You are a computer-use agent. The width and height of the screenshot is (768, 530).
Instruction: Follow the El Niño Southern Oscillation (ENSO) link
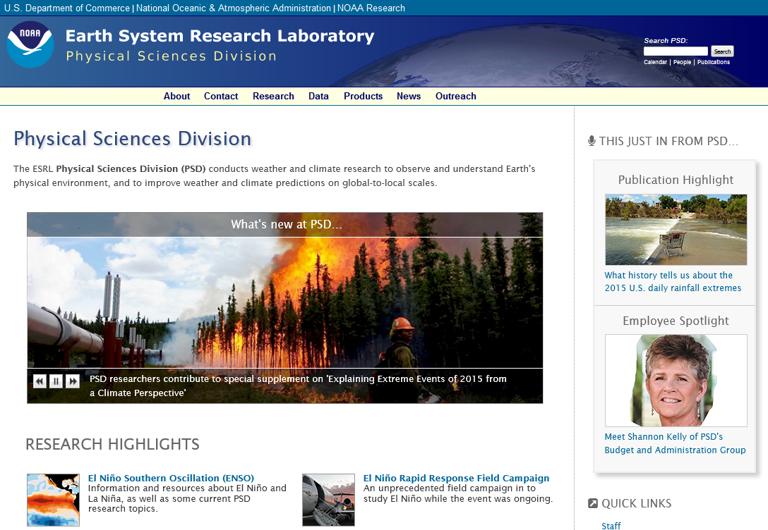(x=171, y=478)
